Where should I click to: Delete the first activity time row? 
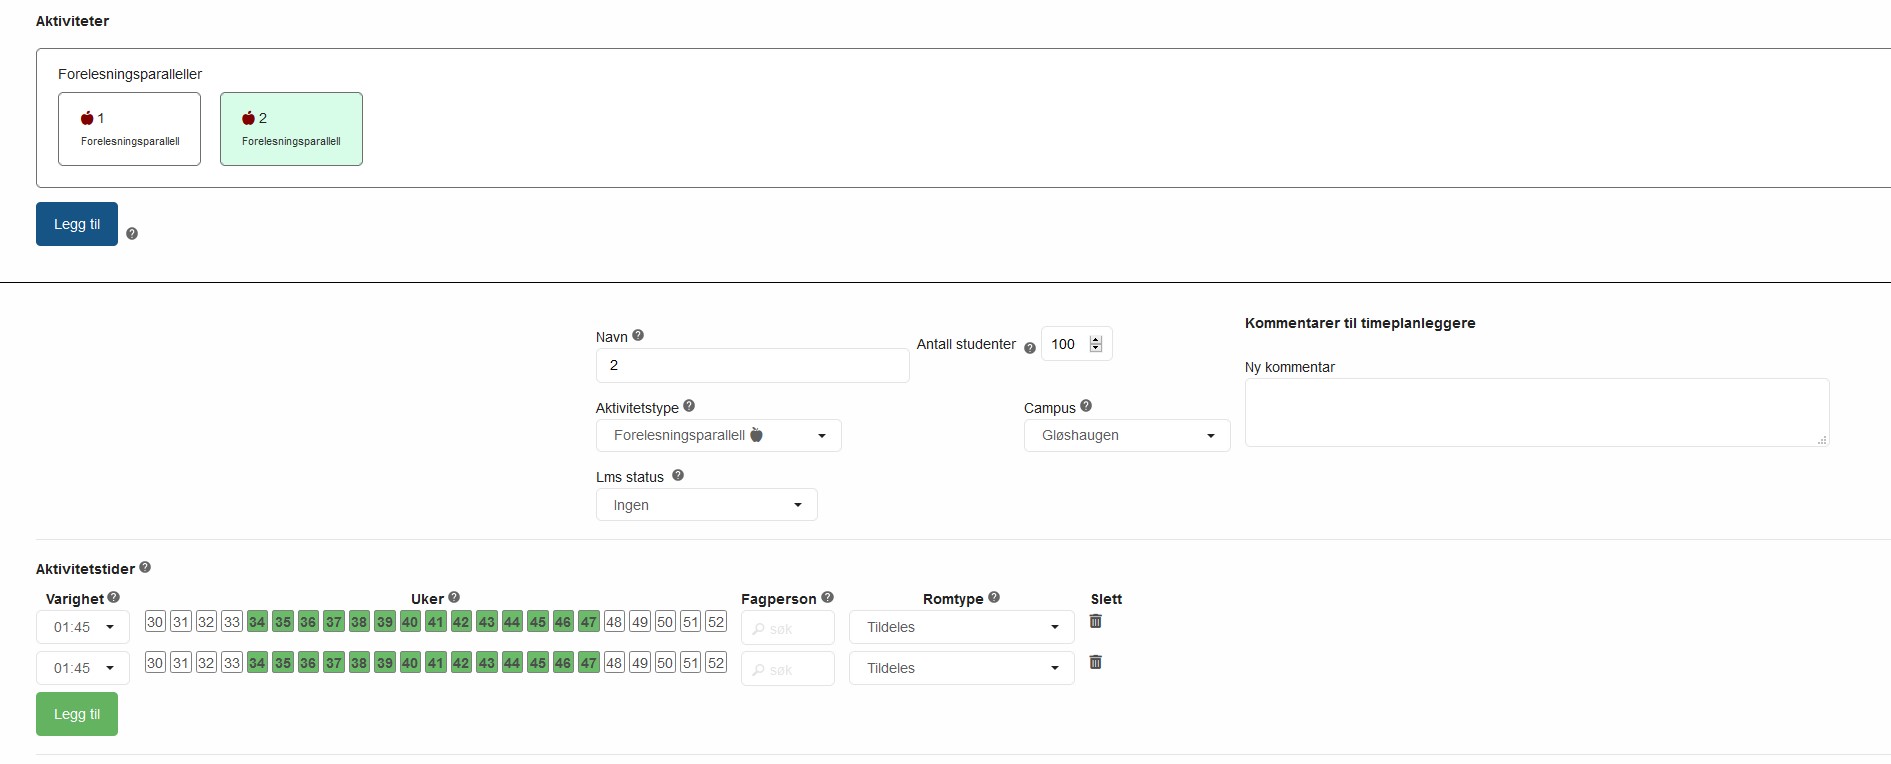[1096, 622]
